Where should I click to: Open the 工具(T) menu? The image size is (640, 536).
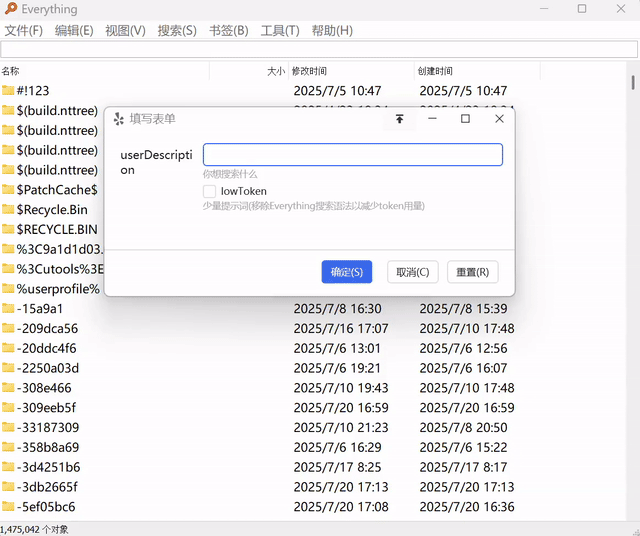[280, 31]
